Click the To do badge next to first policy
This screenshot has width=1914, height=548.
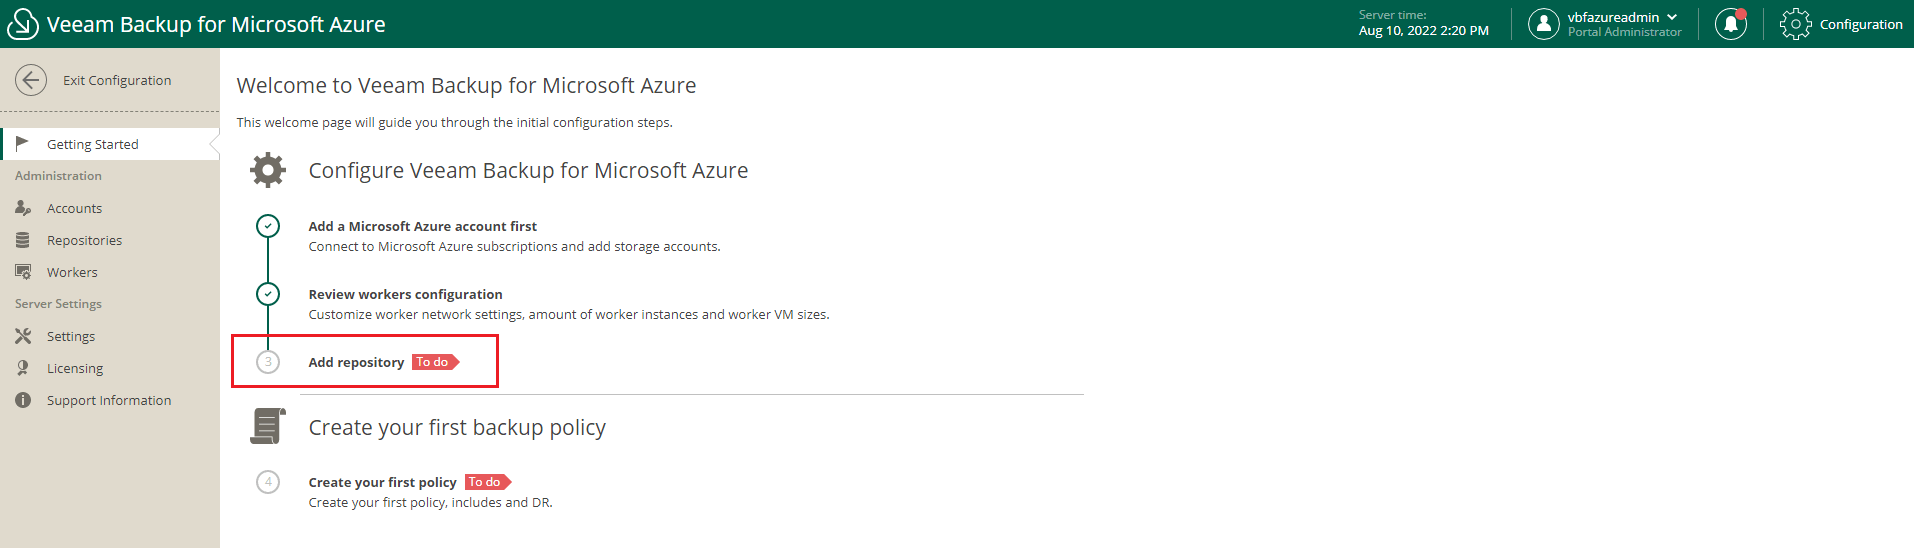pyautogui.click(x=488, y=482)
